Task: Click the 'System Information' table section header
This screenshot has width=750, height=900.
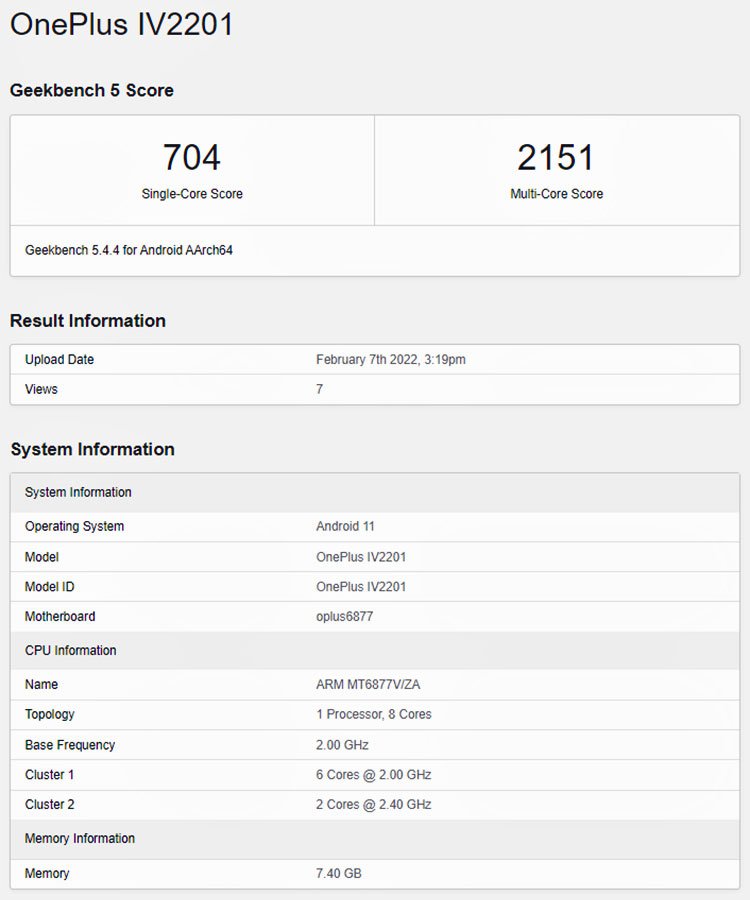Action: (78, 492)
